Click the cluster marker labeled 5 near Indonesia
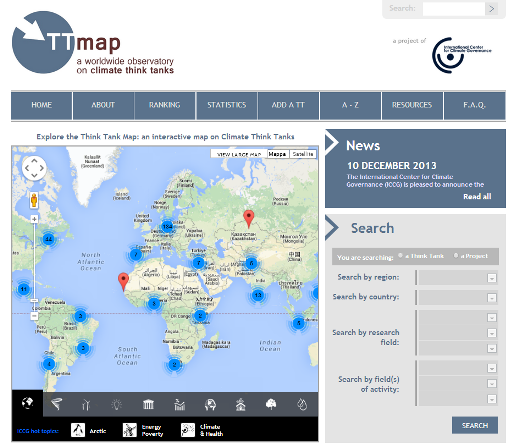Viewport: 508px width, 446px height. coord(299,323)
